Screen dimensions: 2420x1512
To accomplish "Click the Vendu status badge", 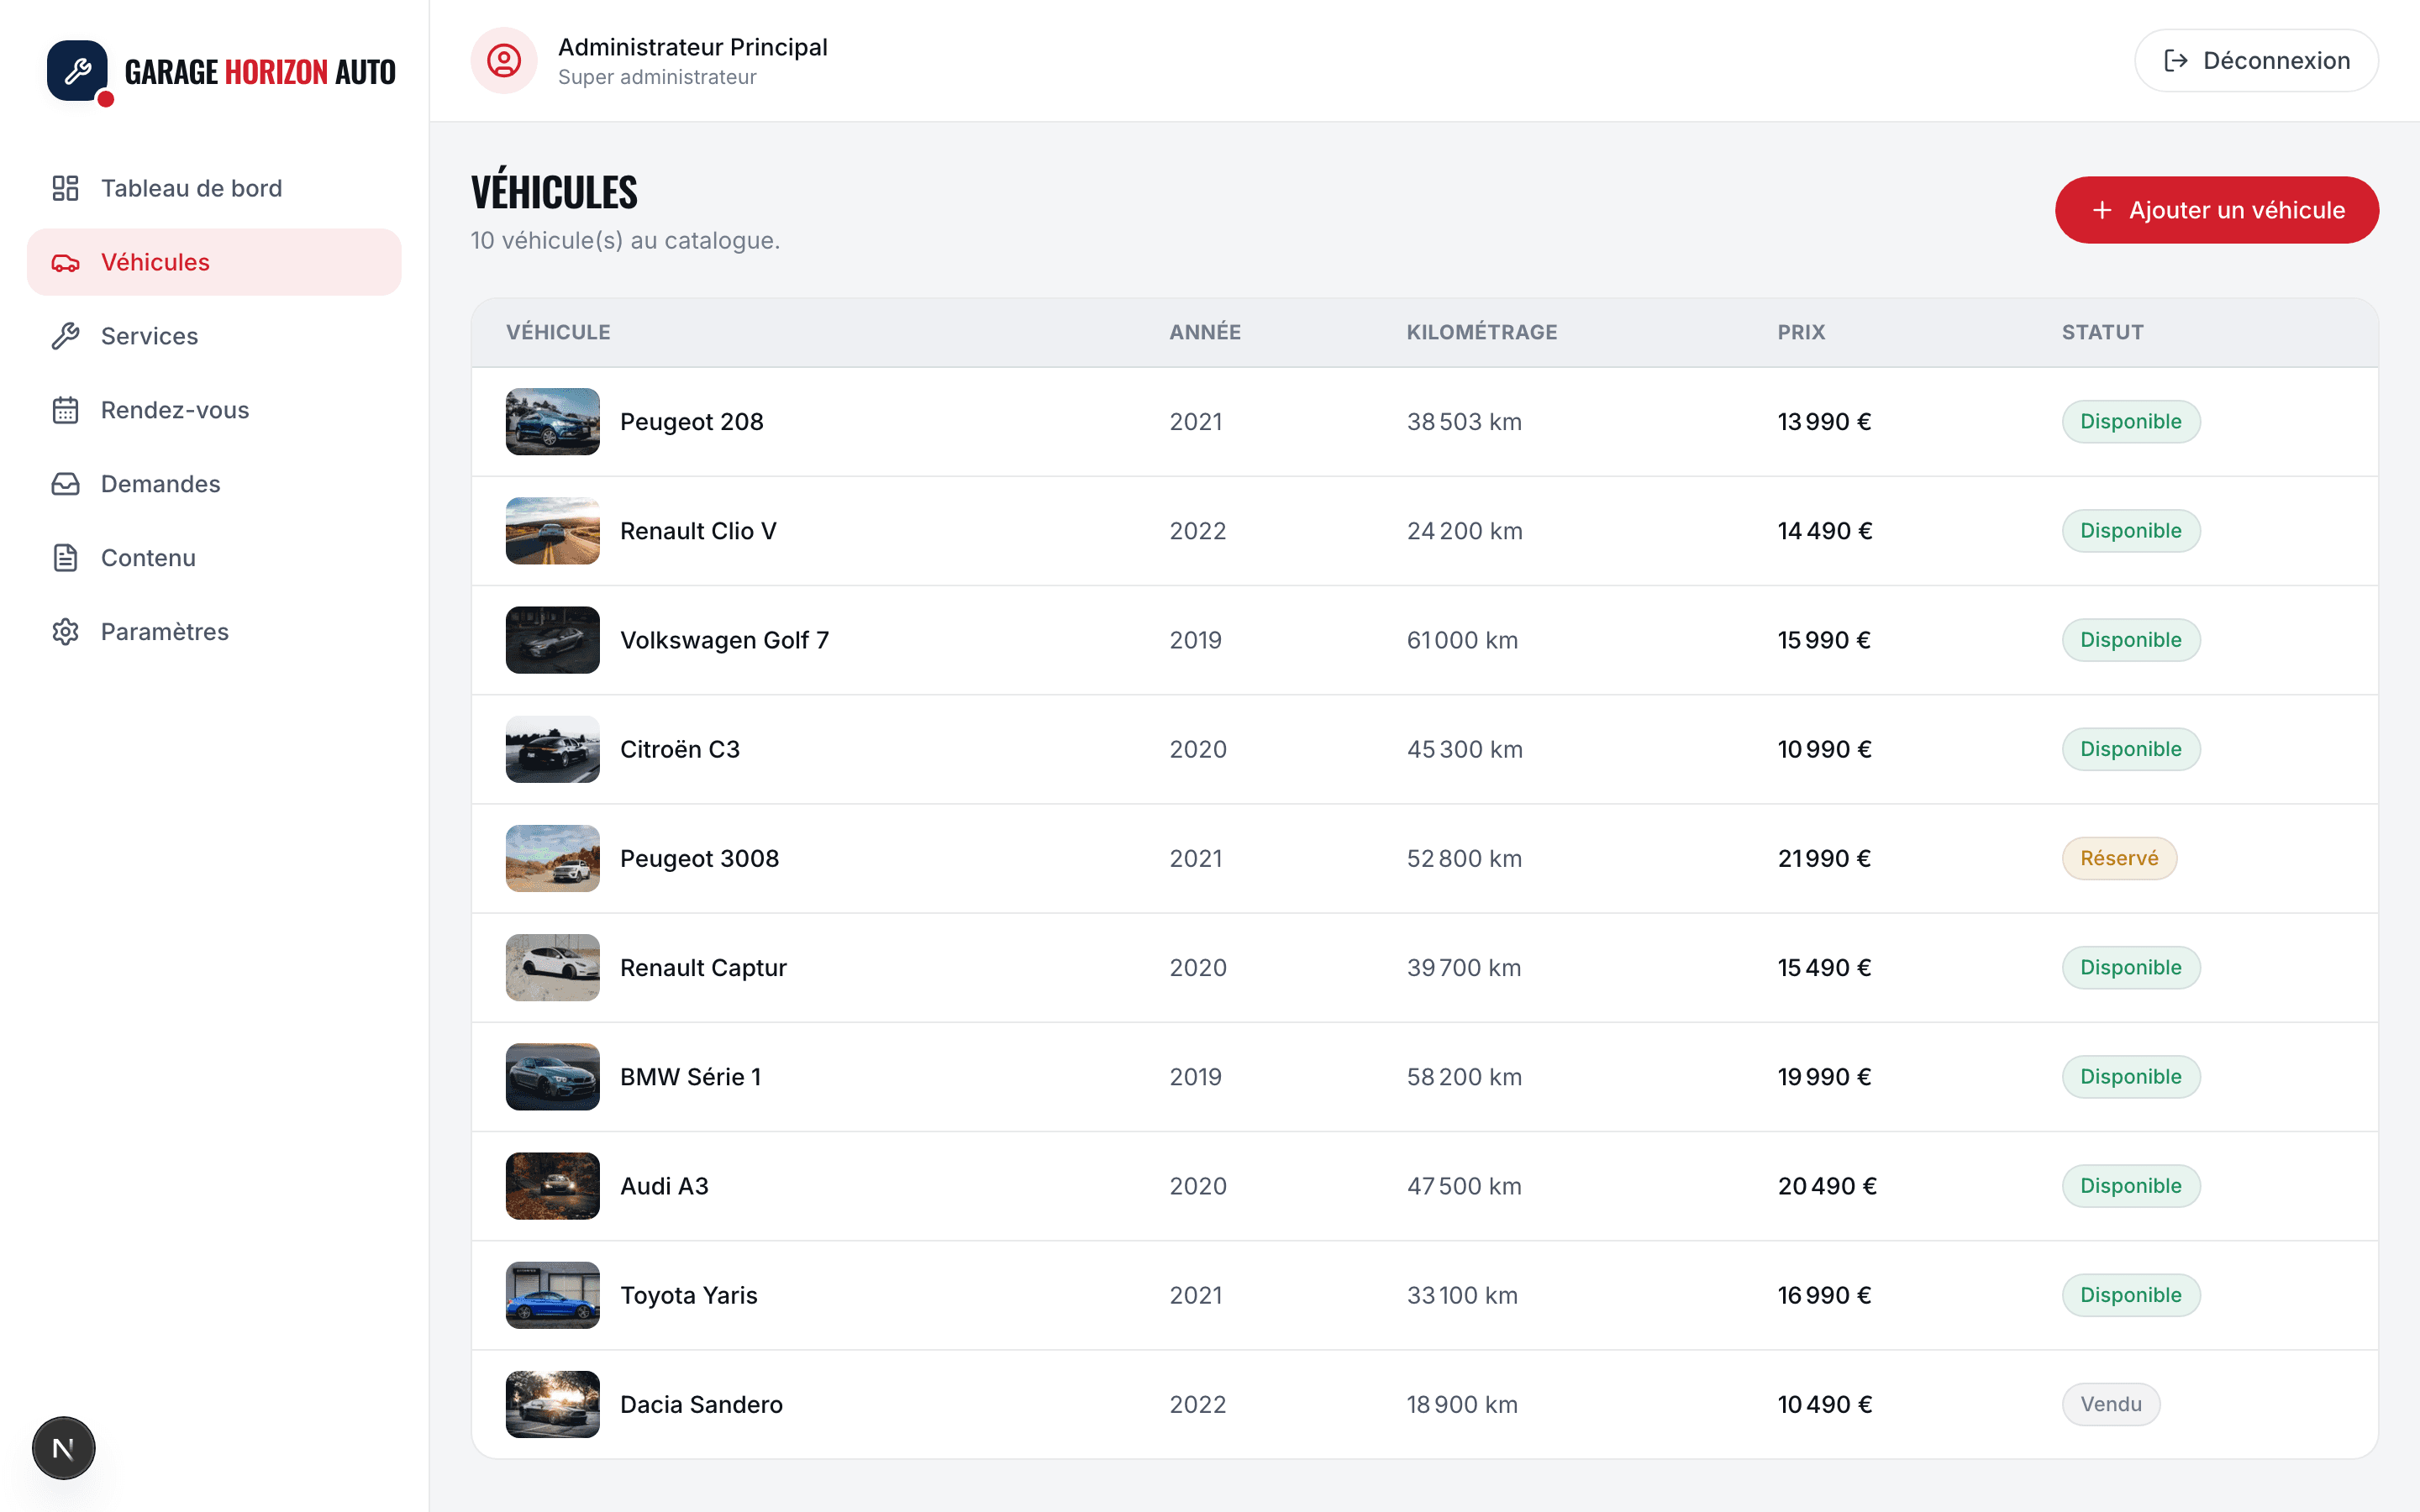I will coord(2111,1404).
